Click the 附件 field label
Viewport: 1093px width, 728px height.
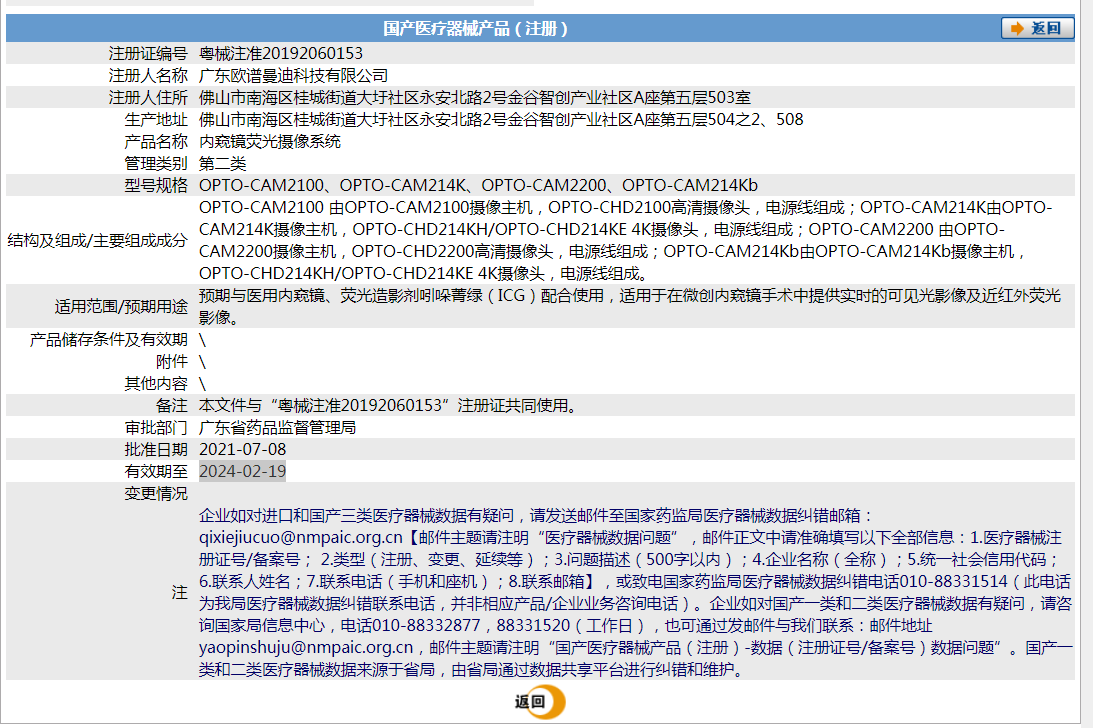pos(172,361)
